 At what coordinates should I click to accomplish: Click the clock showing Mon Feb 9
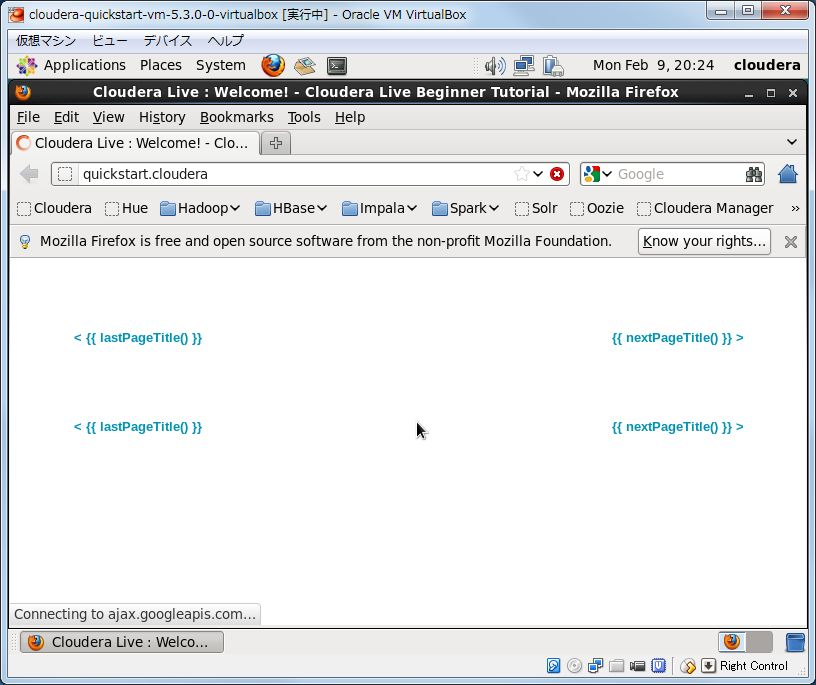coord(654,66)
